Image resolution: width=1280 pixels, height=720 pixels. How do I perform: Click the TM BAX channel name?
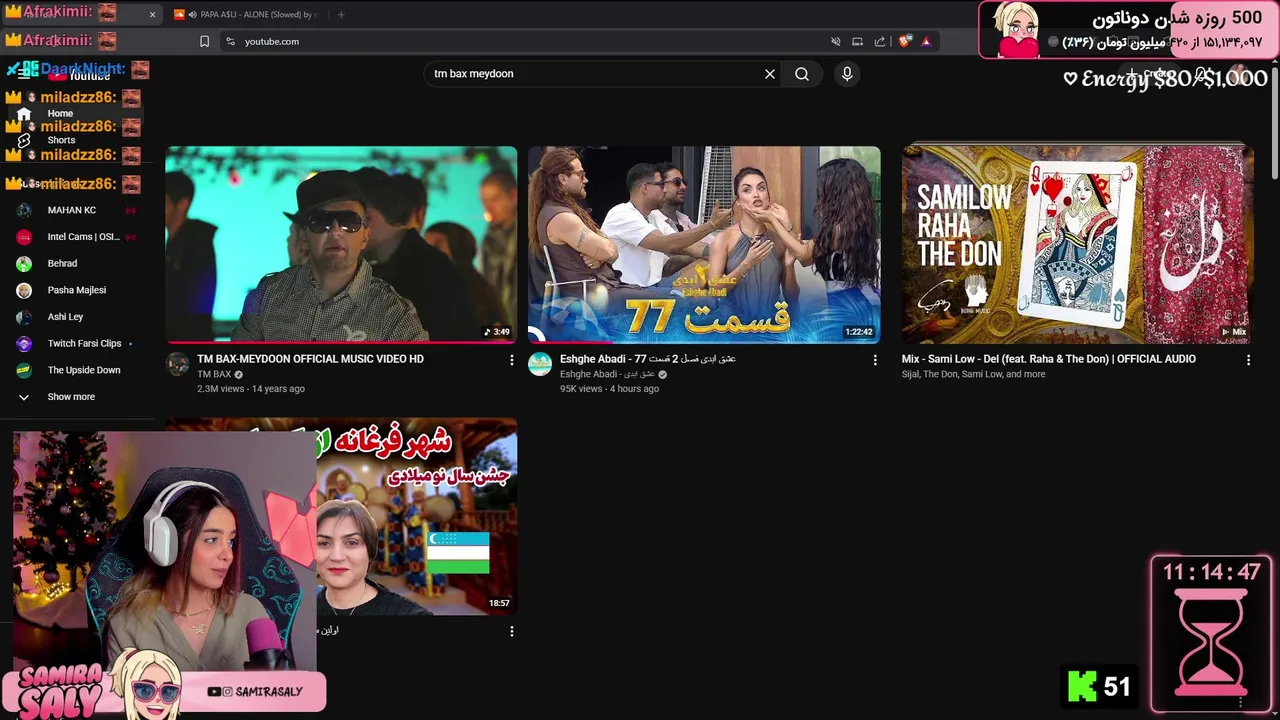(214, 375)
